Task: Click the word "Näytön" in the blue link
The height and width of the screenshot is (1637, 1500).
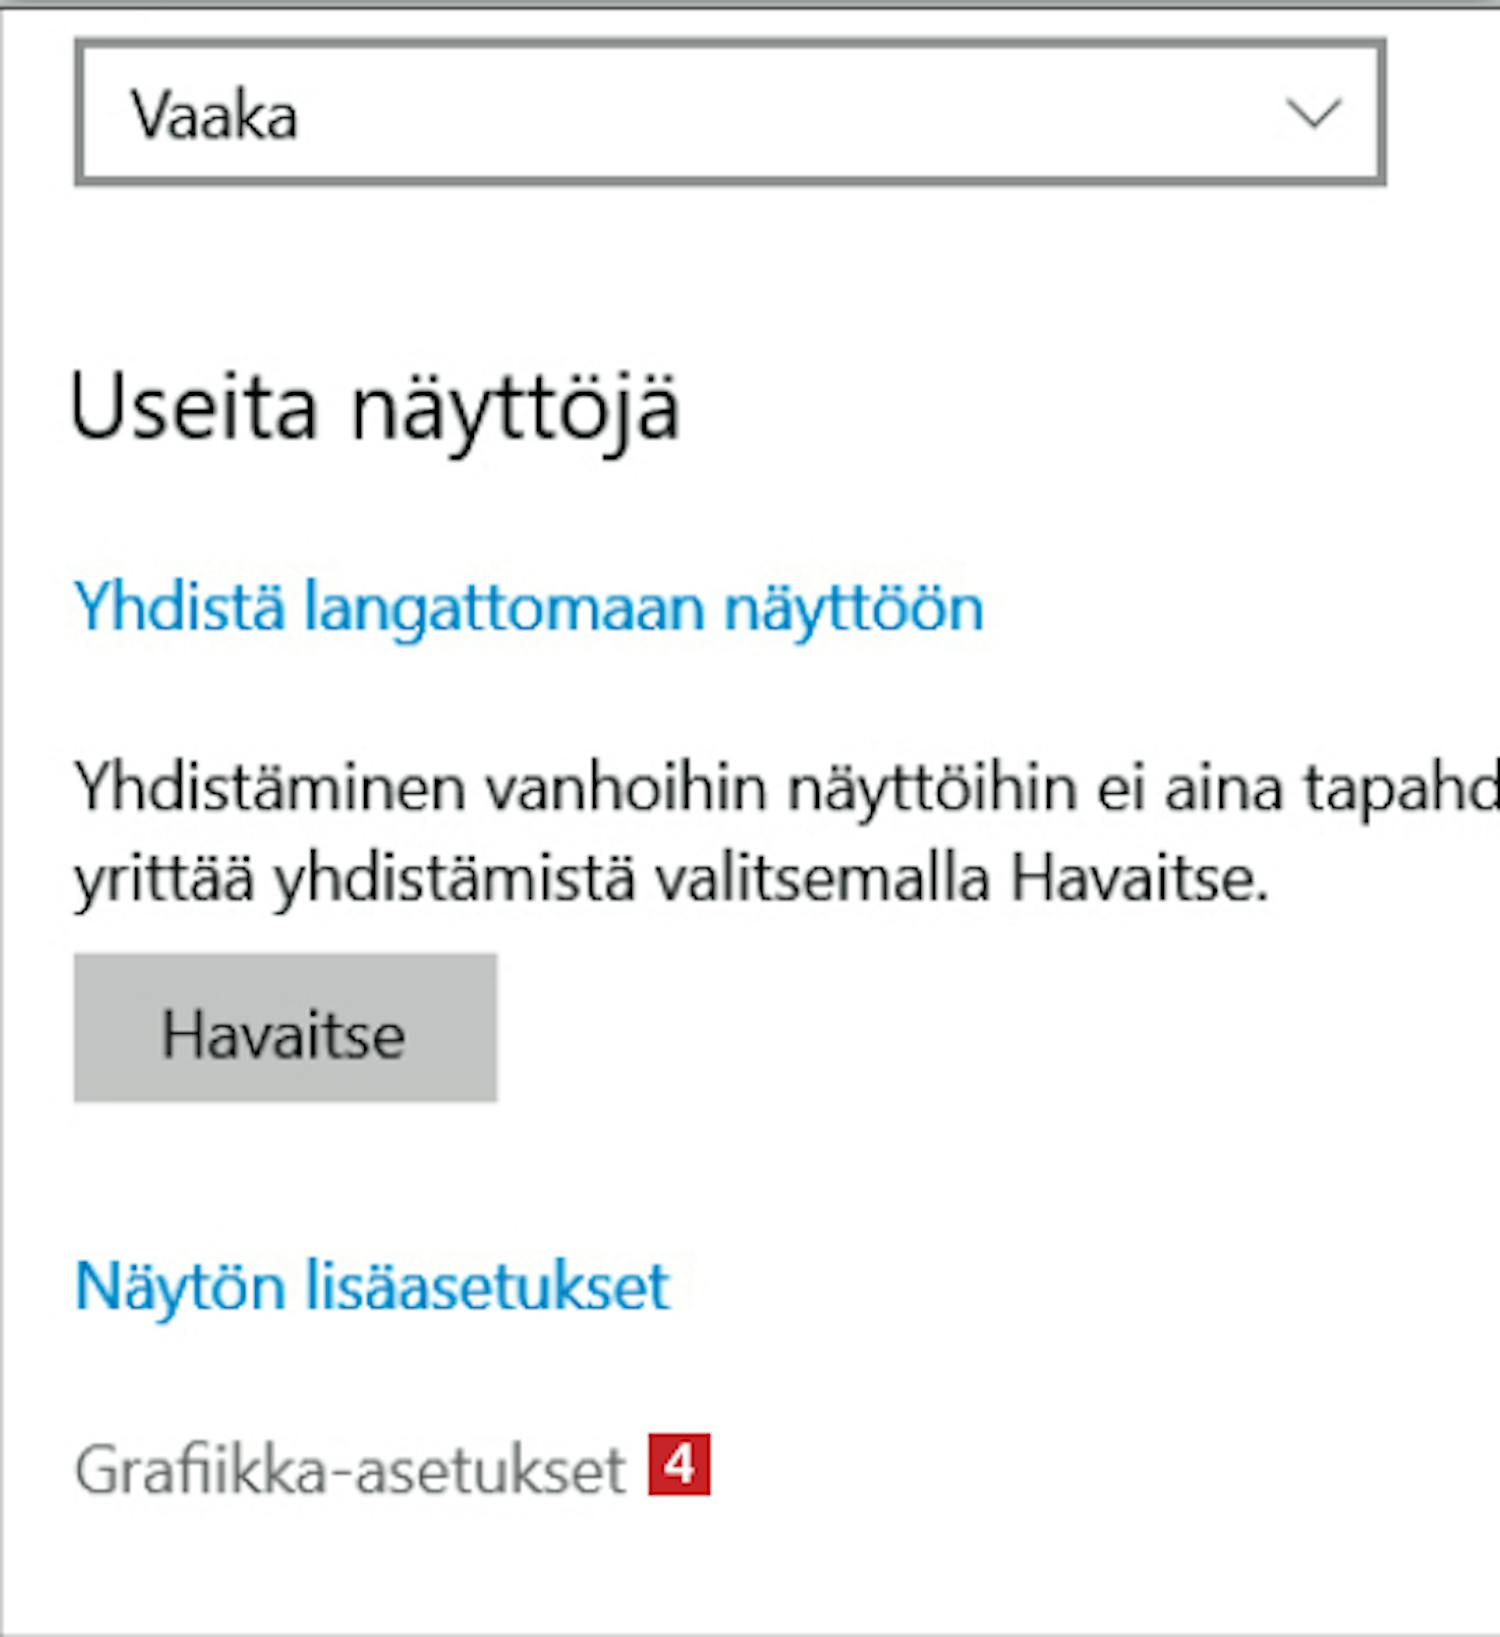Action: 180,1286
